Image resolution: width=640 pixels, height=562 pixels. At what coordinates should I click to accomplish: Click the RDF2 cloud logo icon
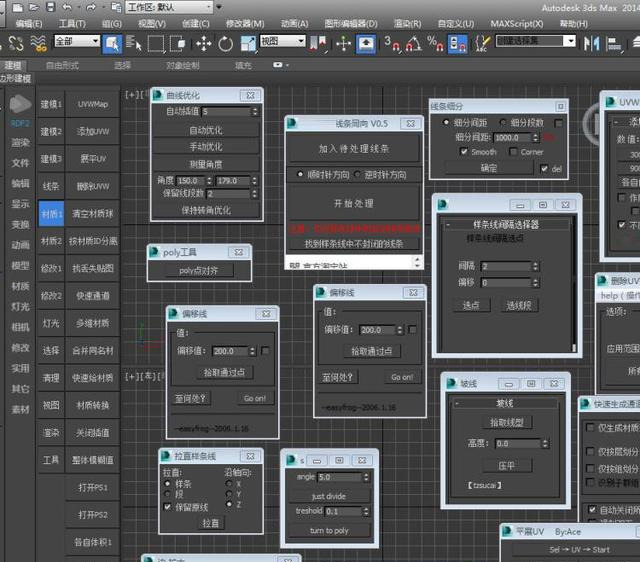(x=20, y=104)
